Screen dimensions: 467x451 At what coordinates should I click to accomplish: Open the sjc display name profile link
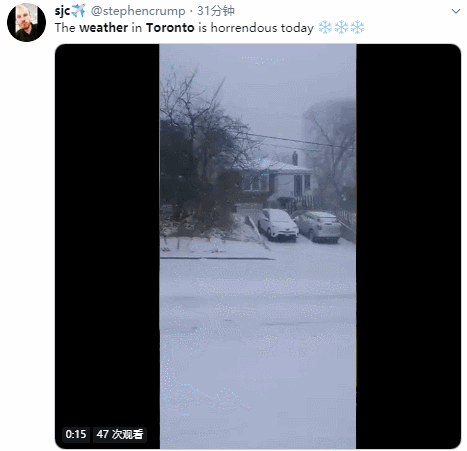pyautogui.click(x=62, y=11)
